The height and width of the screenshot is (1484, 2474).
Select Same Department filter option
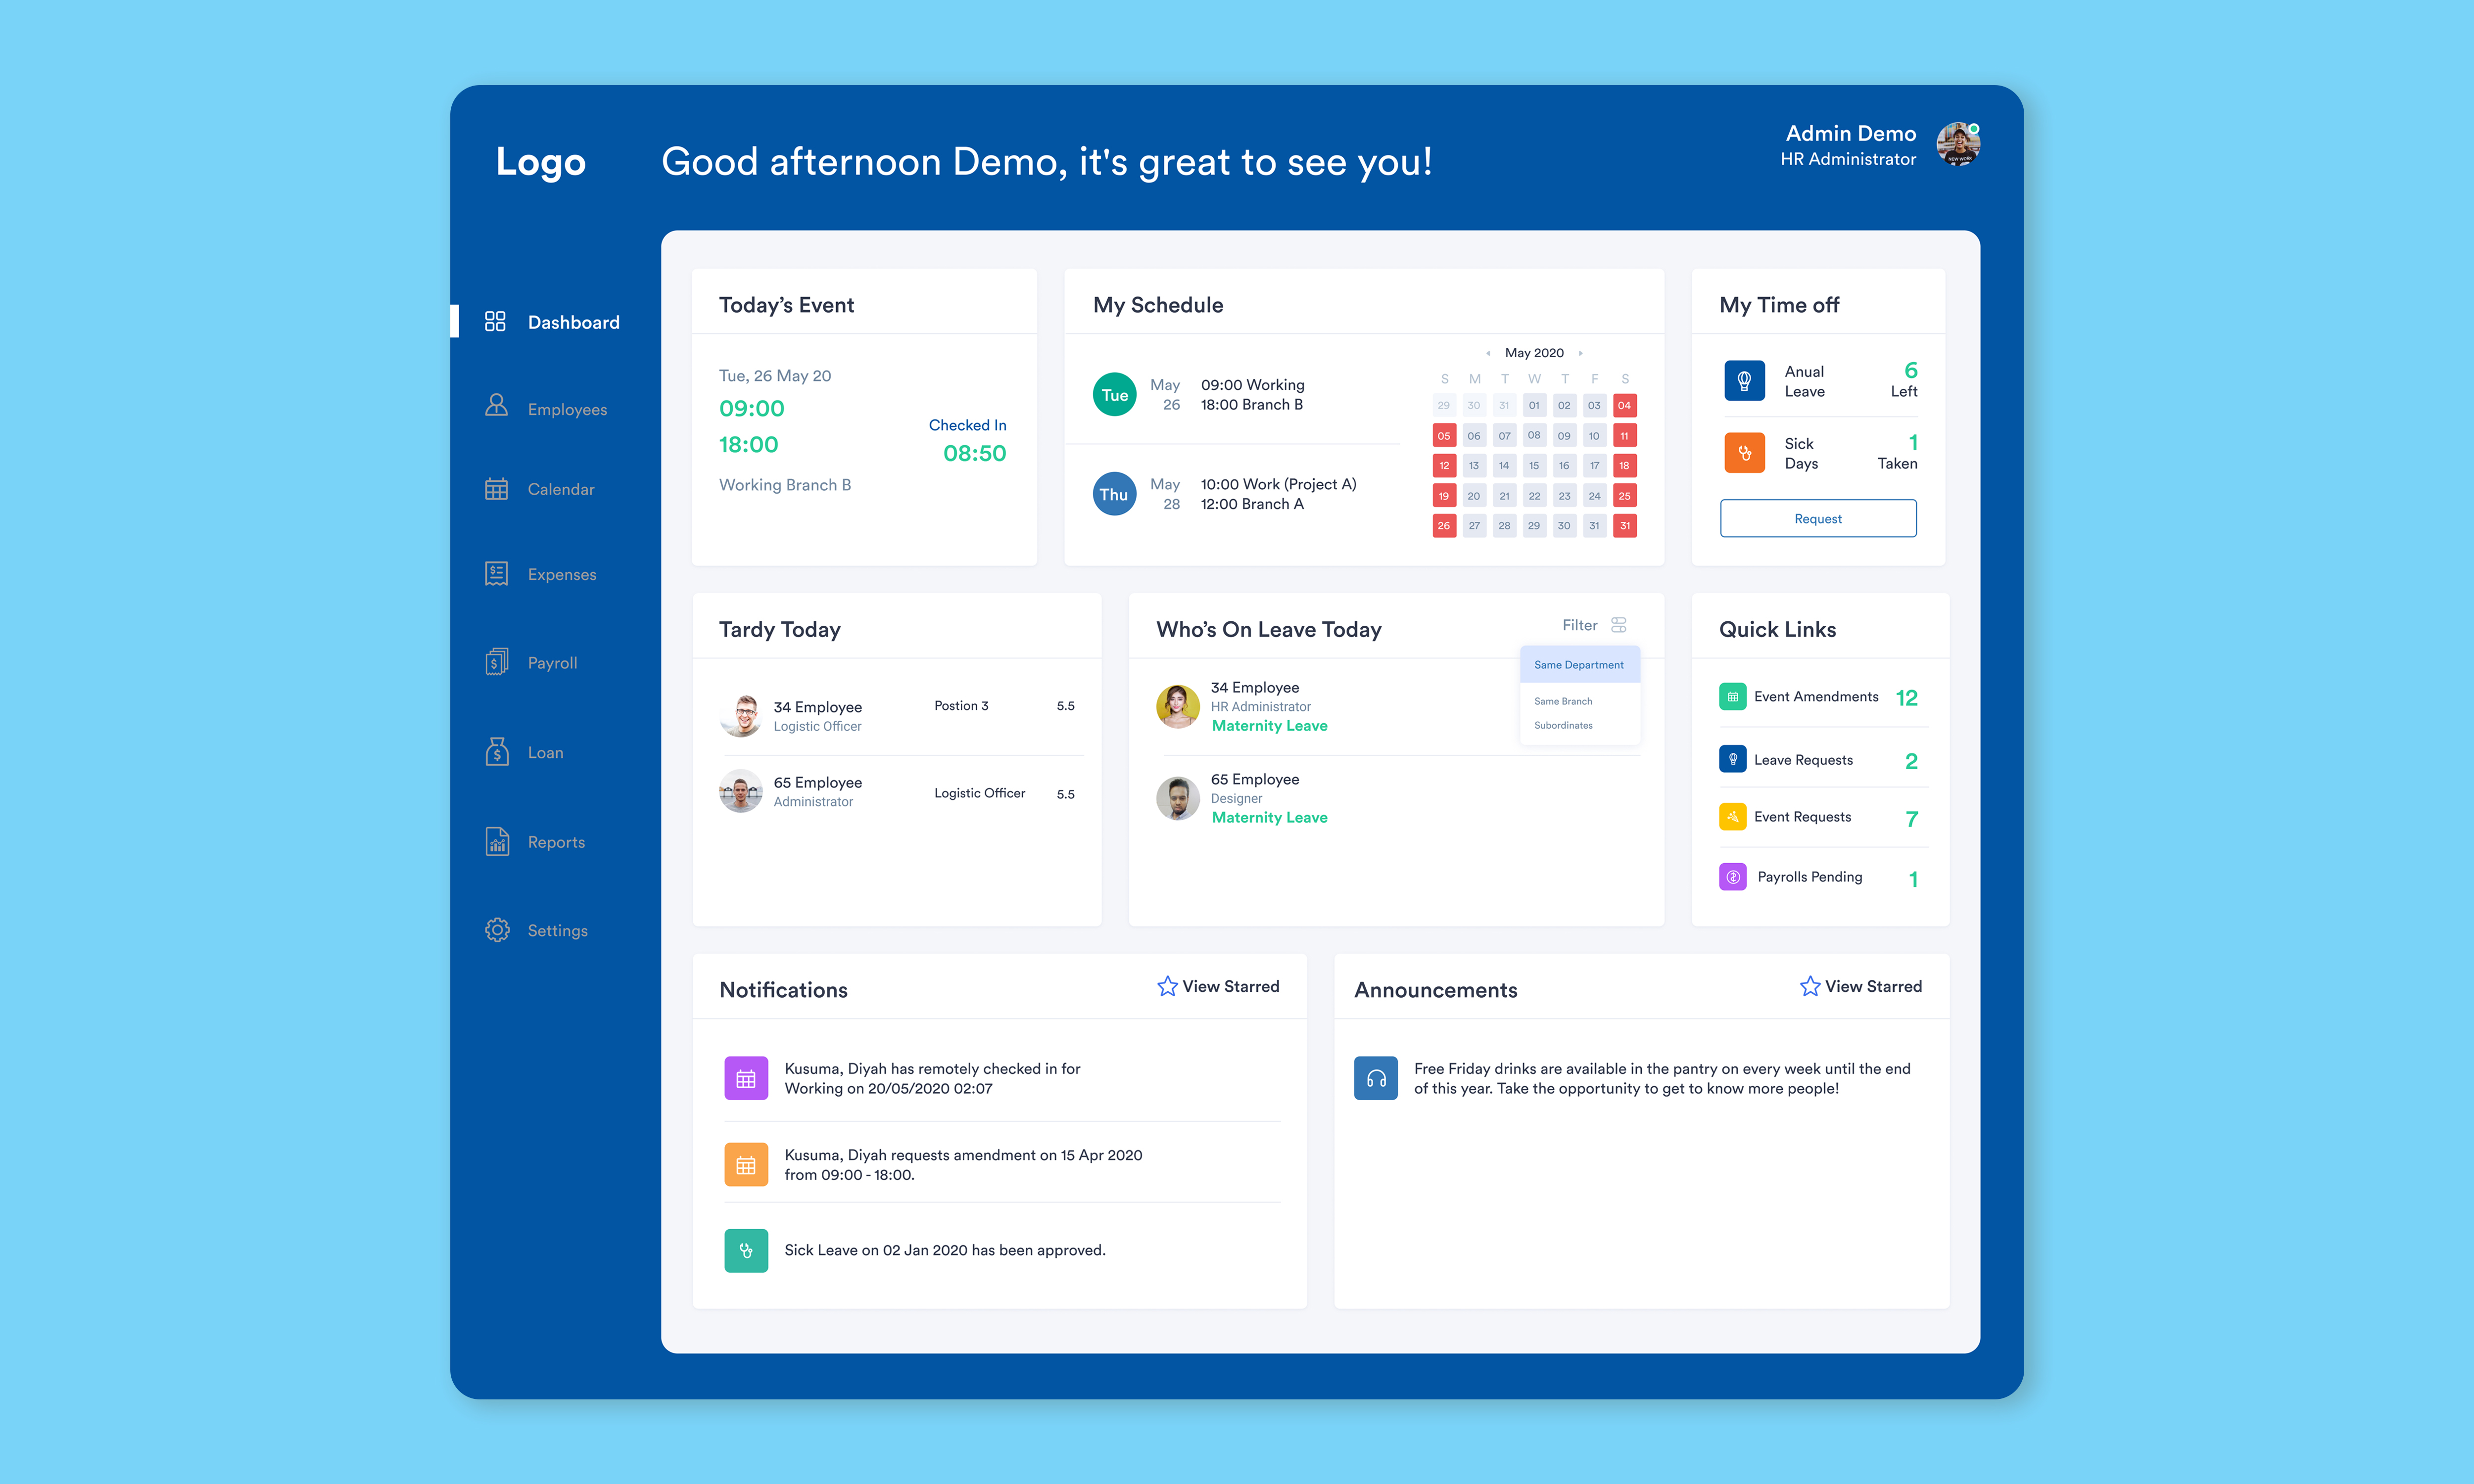1578,665
